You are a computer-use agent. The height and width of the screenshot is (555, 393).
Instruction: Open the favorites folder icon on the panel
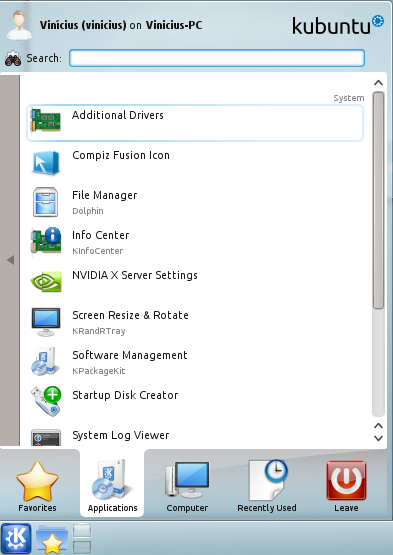point(52,539)
